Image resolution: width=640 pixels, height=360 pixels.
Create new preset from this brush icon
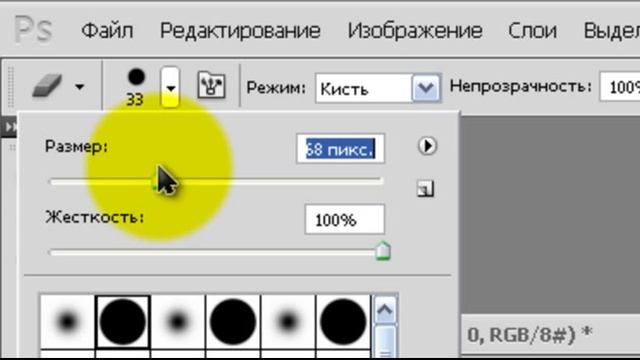coord(425,189)
